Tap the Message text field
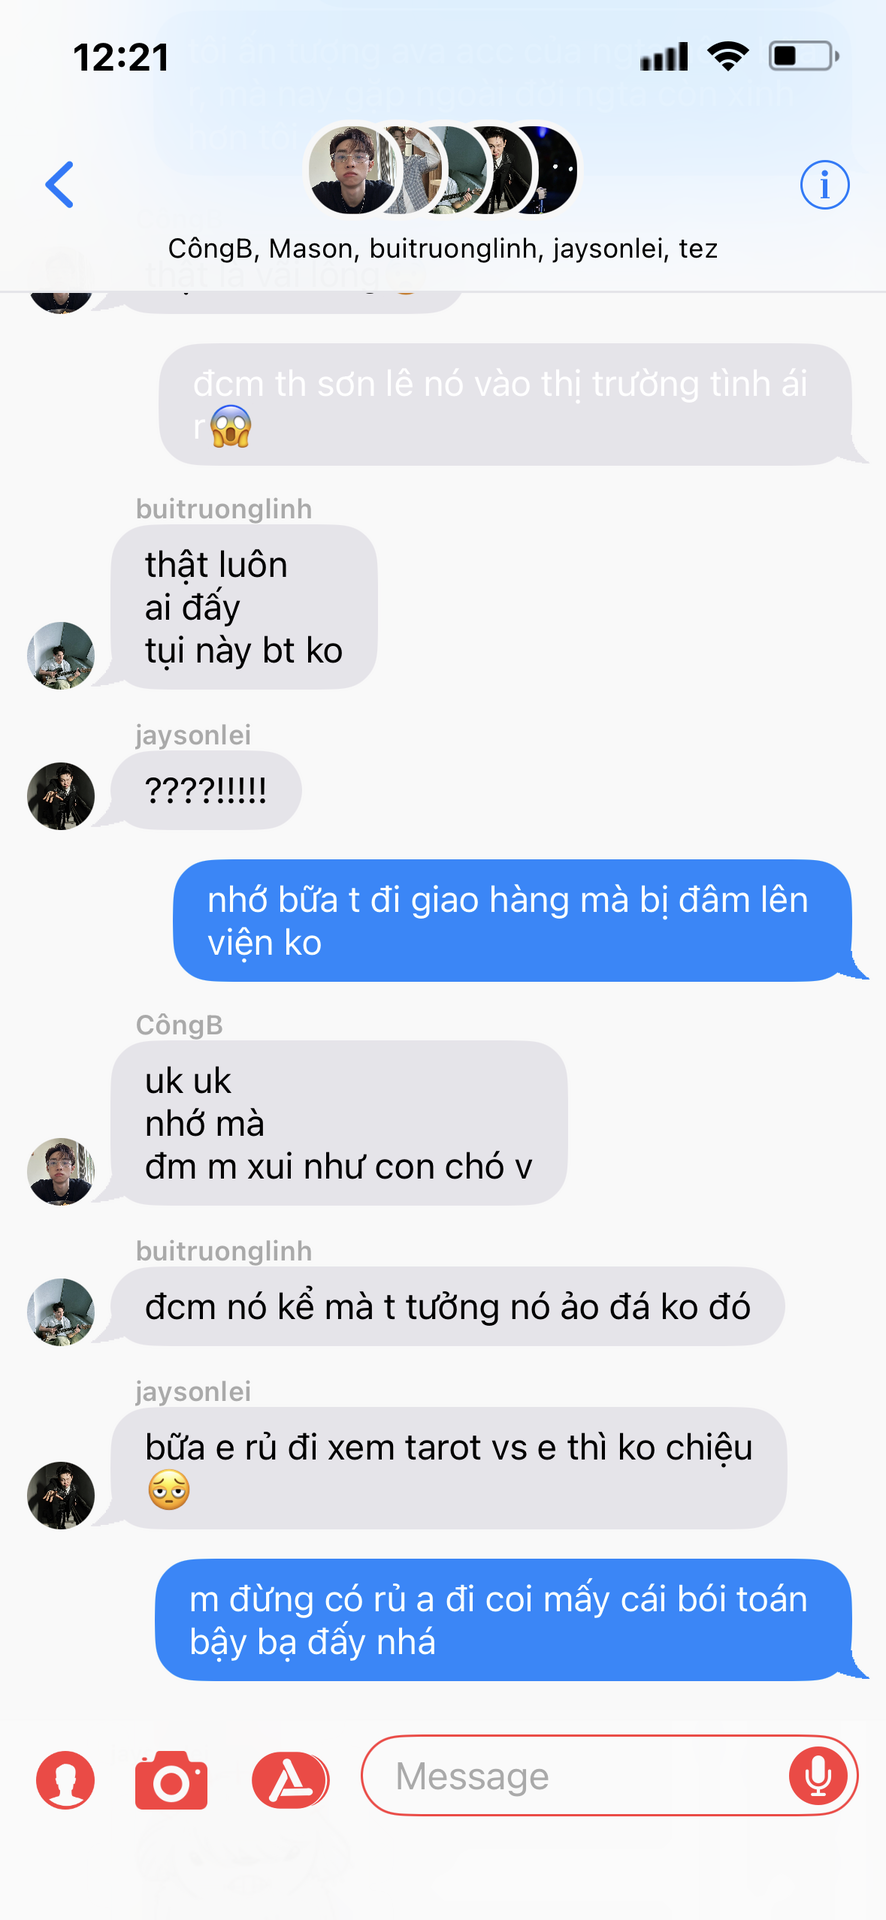The height and width of the screenshot is (1920, 886). pos(609,1776)
